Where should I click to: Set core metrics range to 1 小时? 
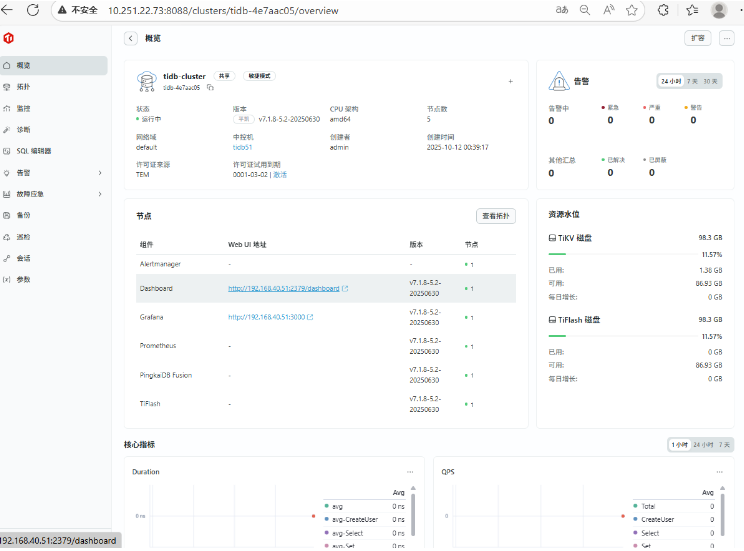pos(682,444)
